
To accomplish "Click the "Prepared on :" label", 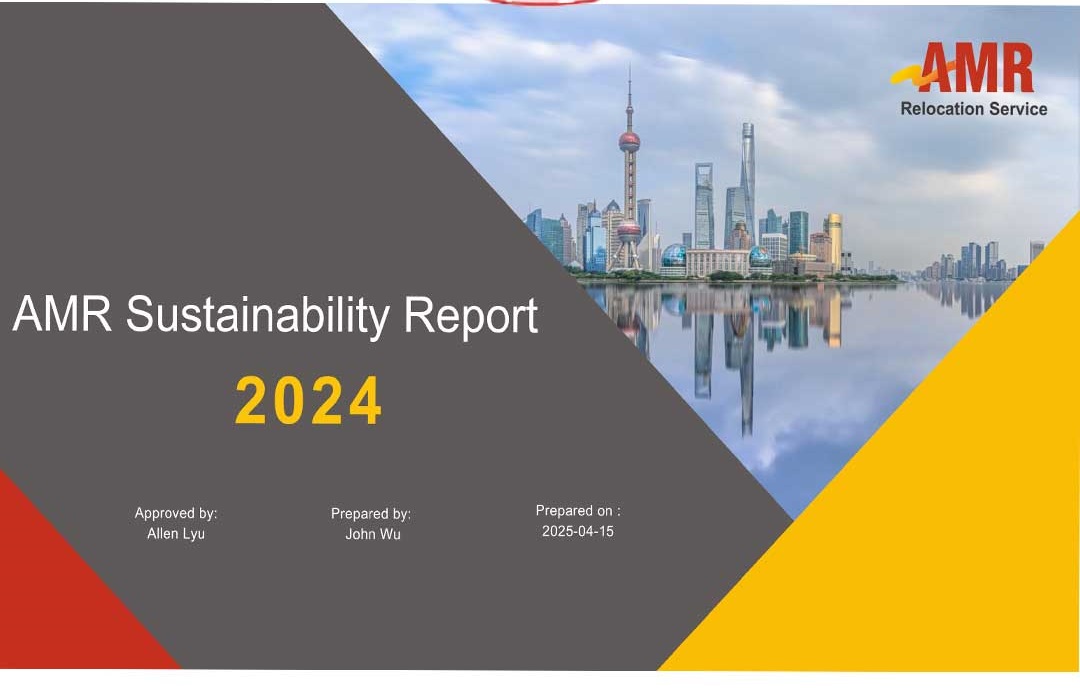I will [x=578, y=511].
